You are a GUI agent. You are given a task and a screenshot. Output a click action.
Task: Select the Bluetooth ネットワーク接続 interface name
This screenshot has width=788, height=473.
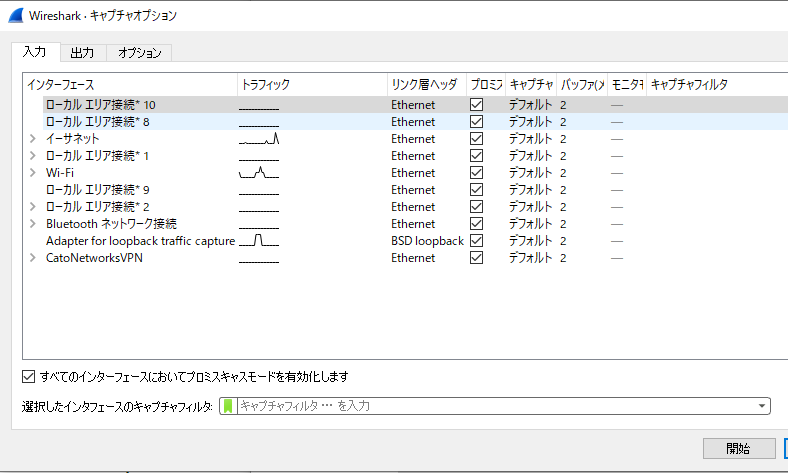111,224
